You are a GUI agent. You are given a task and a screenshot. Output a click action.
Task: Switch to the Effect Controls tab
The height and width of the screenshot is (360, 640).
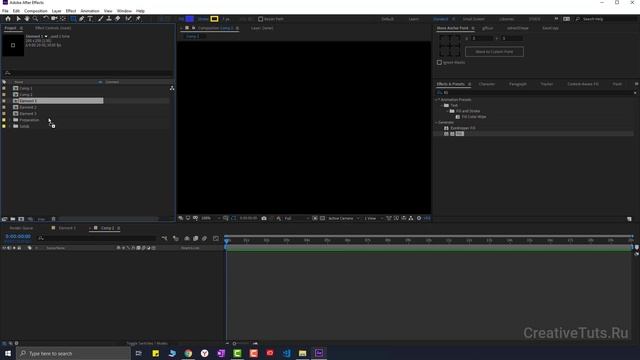(53, 28)
